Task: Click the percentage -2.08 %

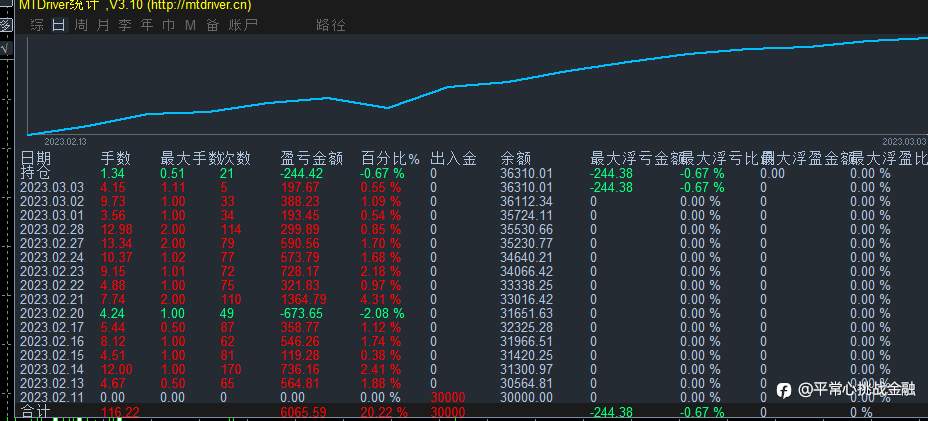Action: coord(382,313)
